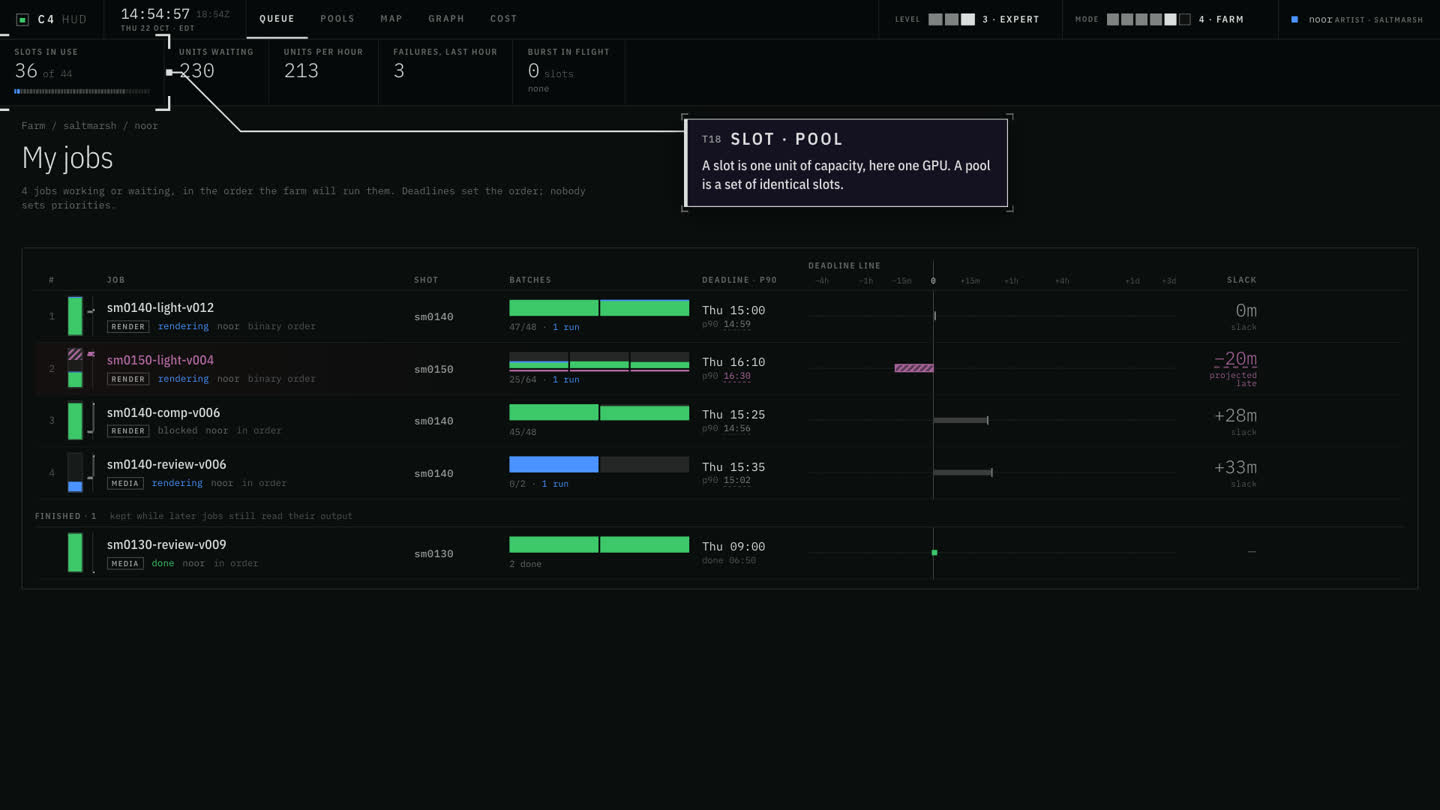Click the blue batches bar of sm0140-review-v006
1440x810 pixels.
click(x=553, y=464)
